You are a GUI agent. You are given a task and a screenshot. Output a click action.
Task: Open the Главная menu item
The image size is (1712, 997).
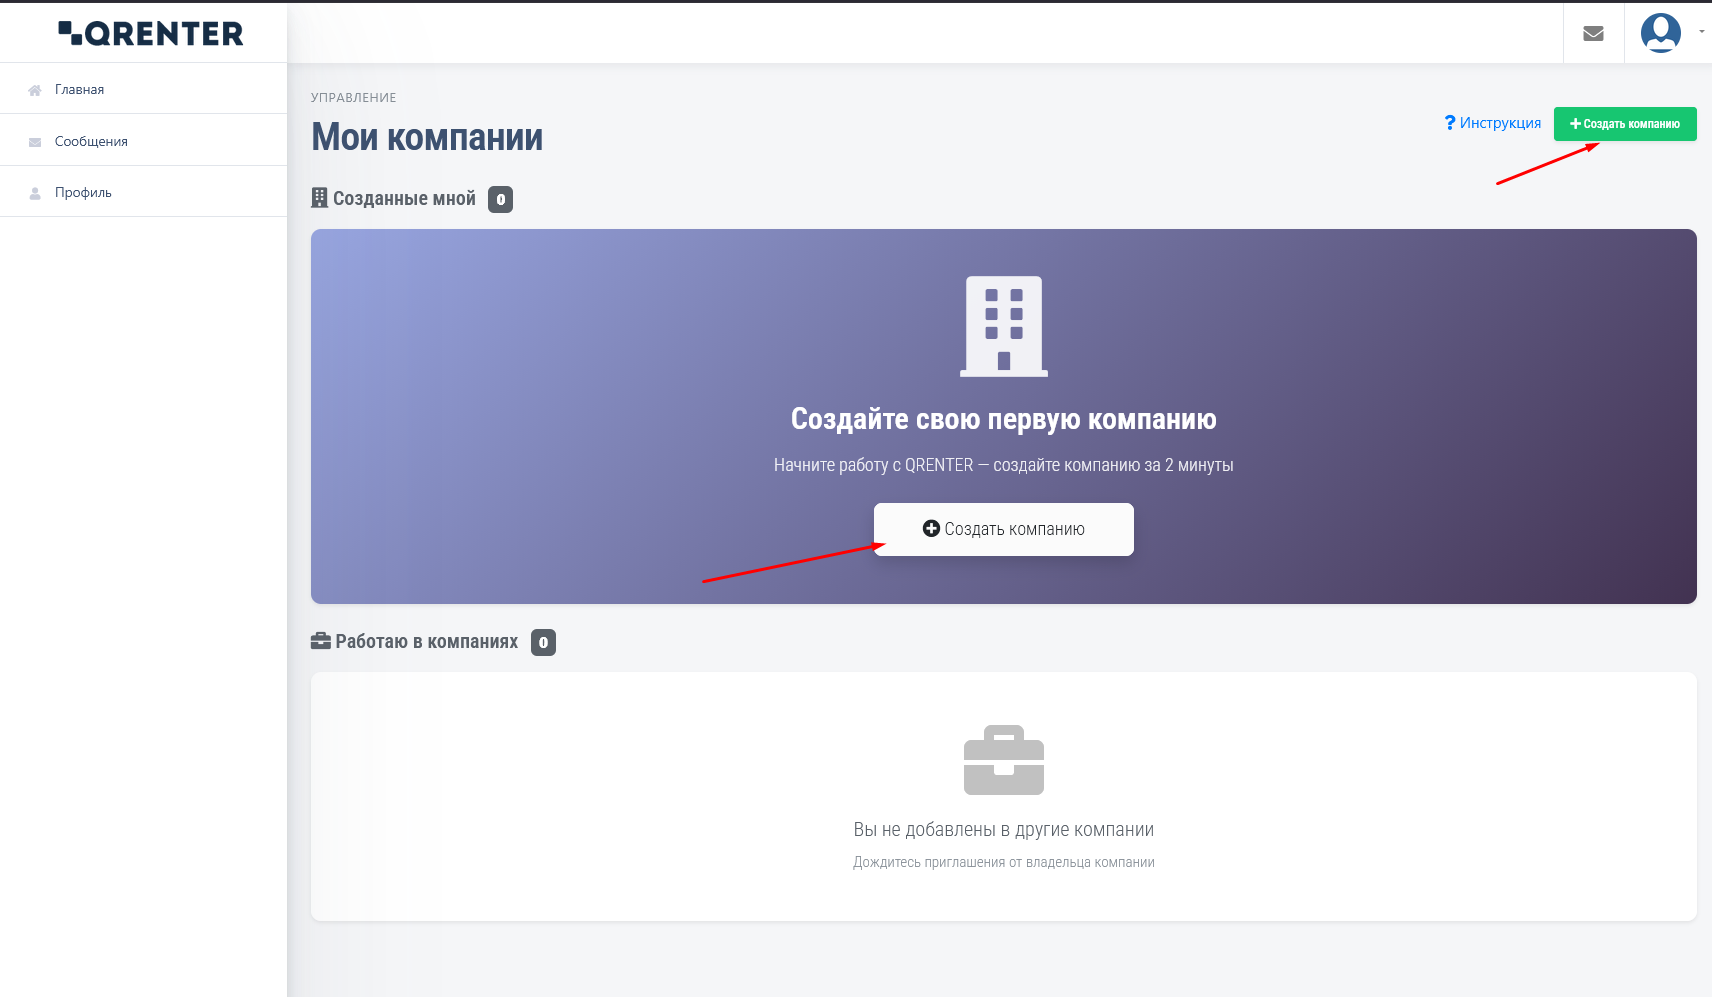click(79, 89)
